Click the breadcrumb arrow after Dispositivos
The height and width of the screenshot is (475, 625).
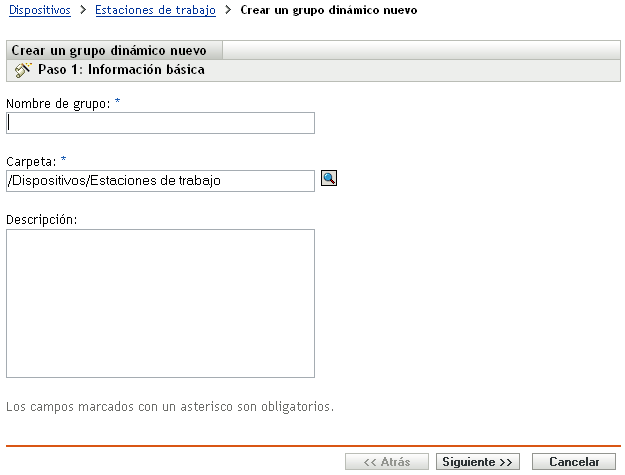click(x=83, y=10)
